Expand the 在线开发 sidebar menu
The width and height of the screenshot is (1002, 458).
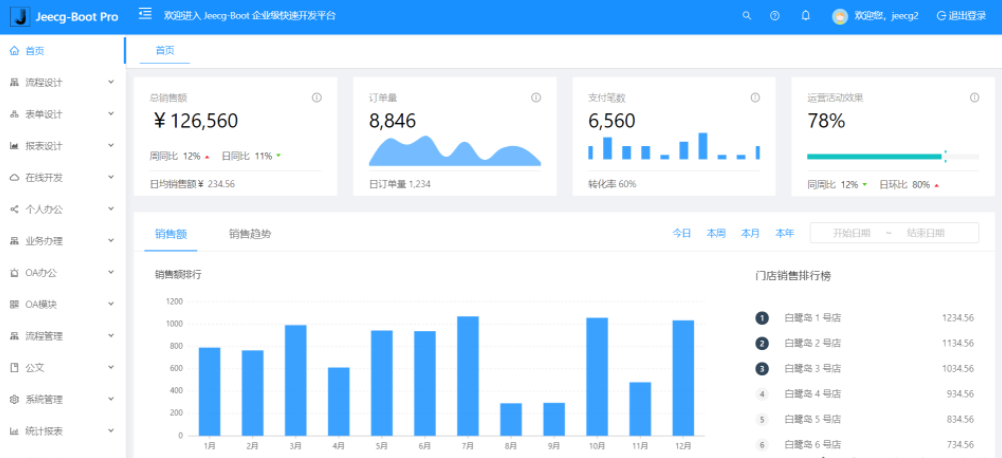[x=63, y=178]
